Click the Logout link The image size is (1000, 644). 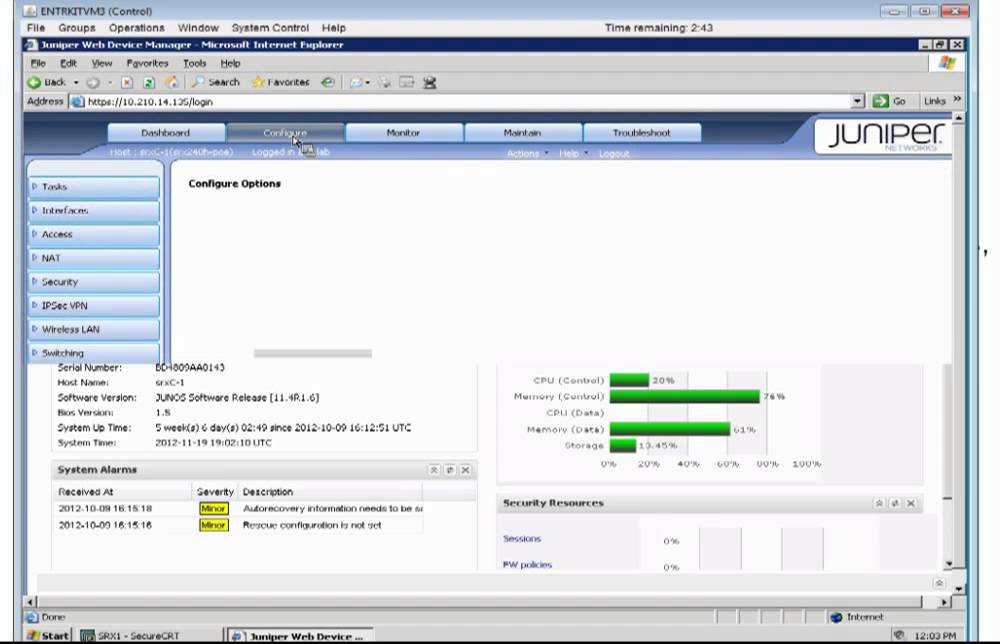pos(614,154)
